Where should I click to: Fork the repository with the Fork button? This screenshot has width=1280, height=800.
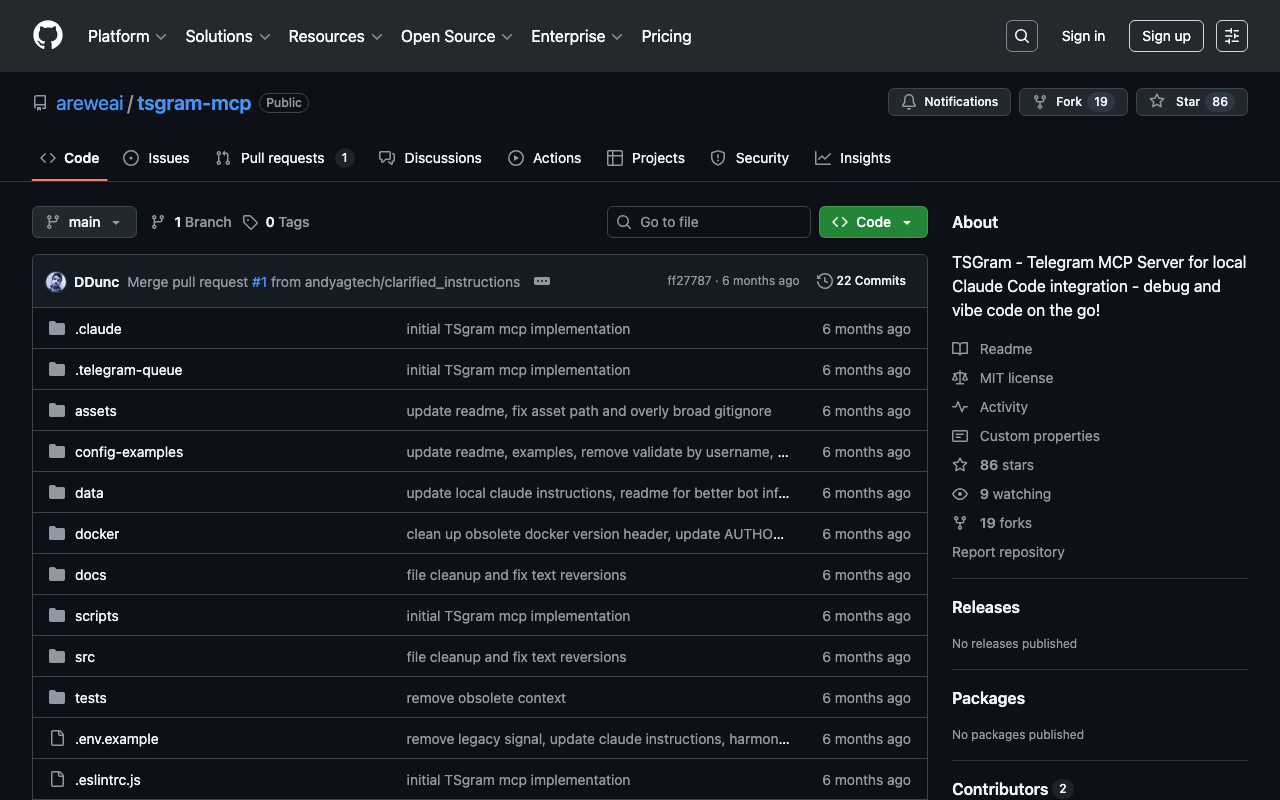[1072, 102]
